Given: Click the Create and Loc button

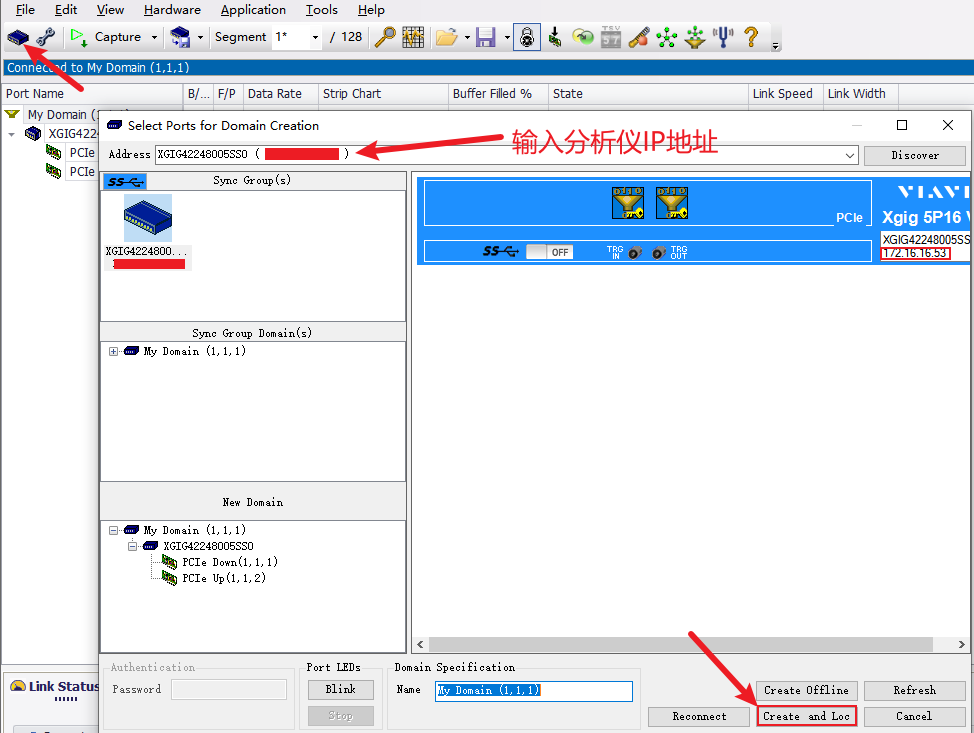Looking at the screenshot, I should [806, 716].
